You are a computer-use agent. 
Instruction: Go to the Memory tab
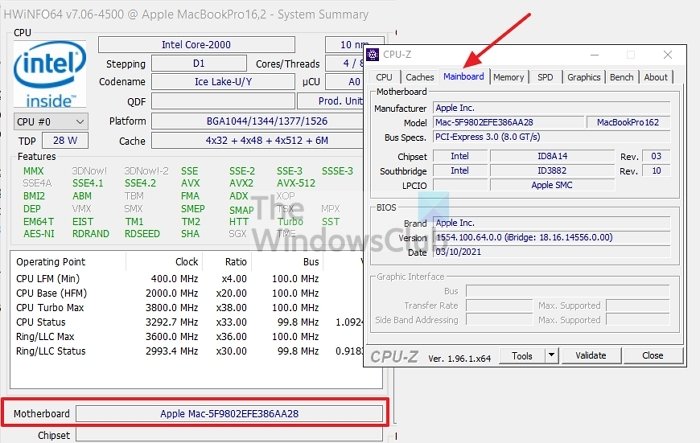pos(508,77)
